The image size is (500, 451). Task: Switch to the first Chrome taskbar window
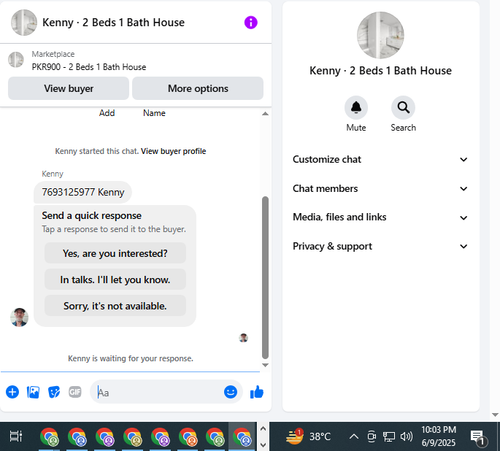point(49,437)
